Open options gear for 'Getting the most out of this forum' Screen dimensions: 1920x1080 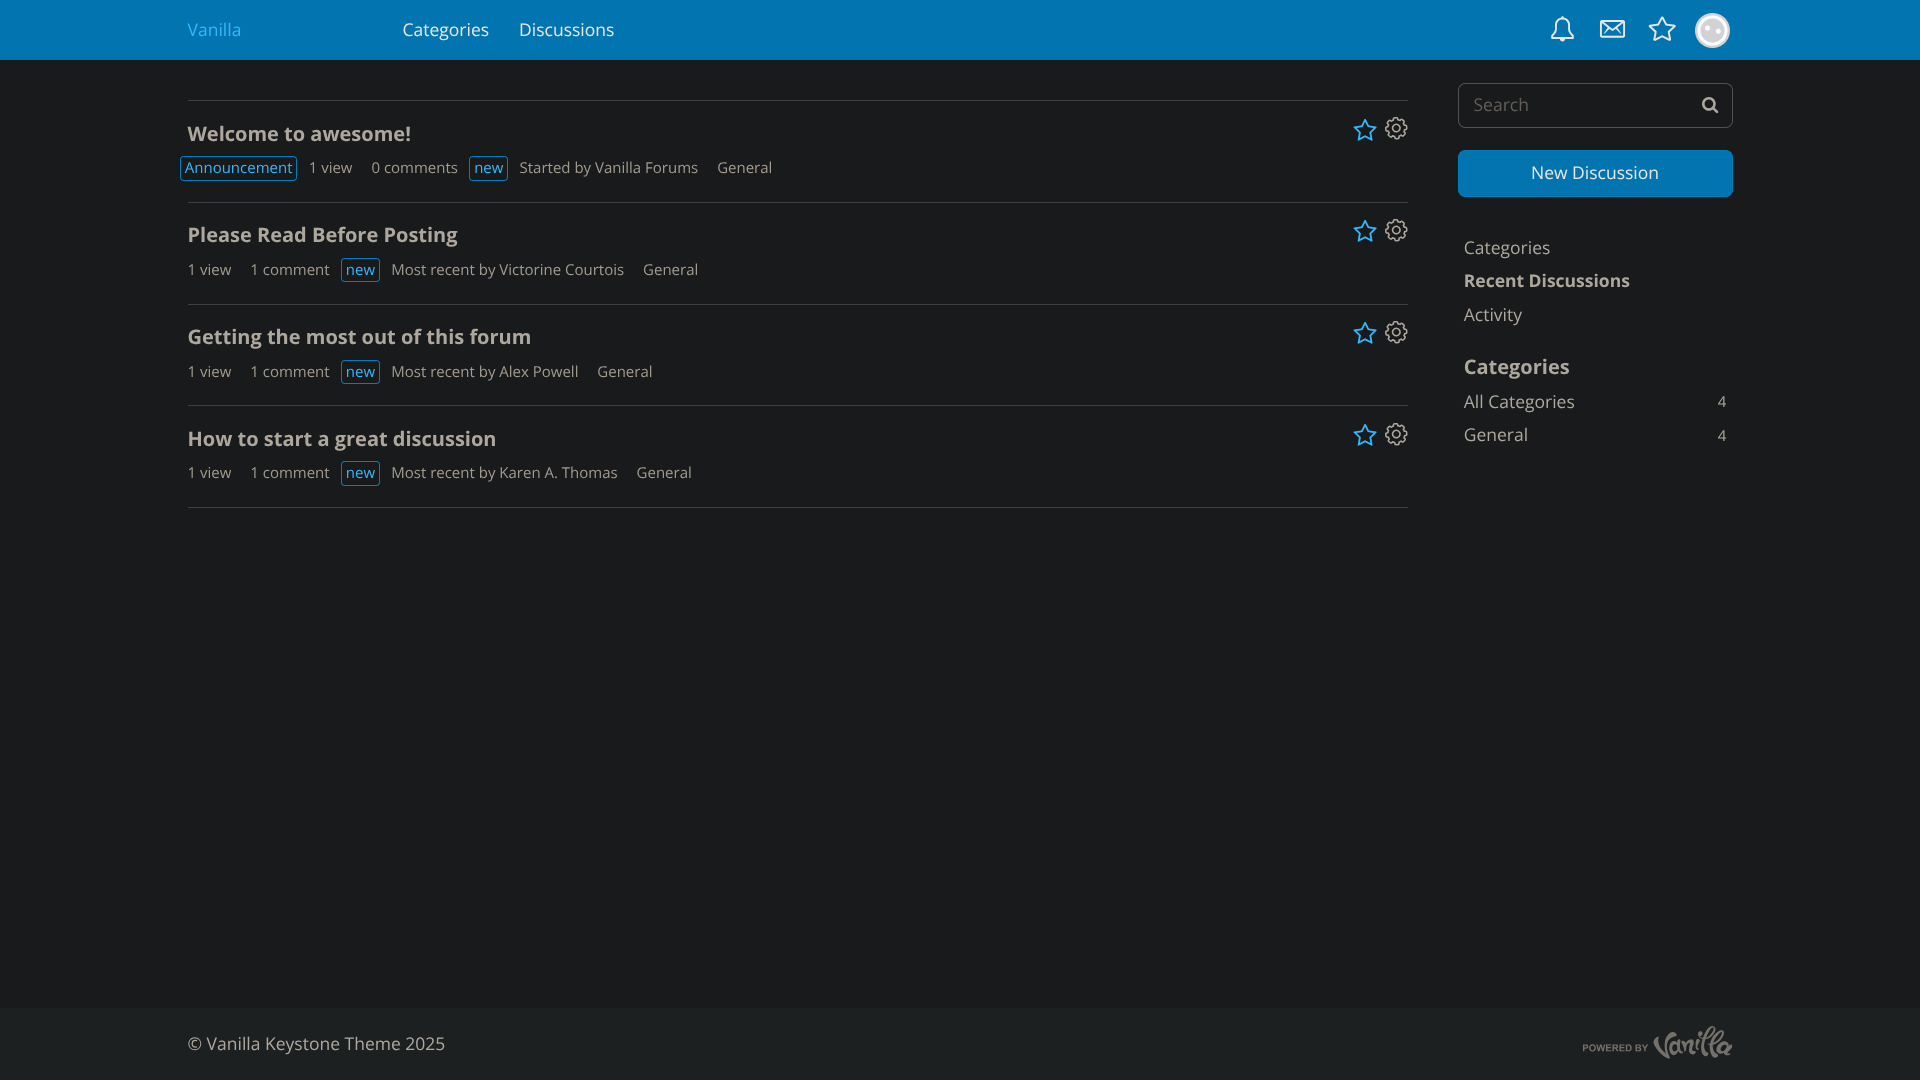pos(1396,333)
